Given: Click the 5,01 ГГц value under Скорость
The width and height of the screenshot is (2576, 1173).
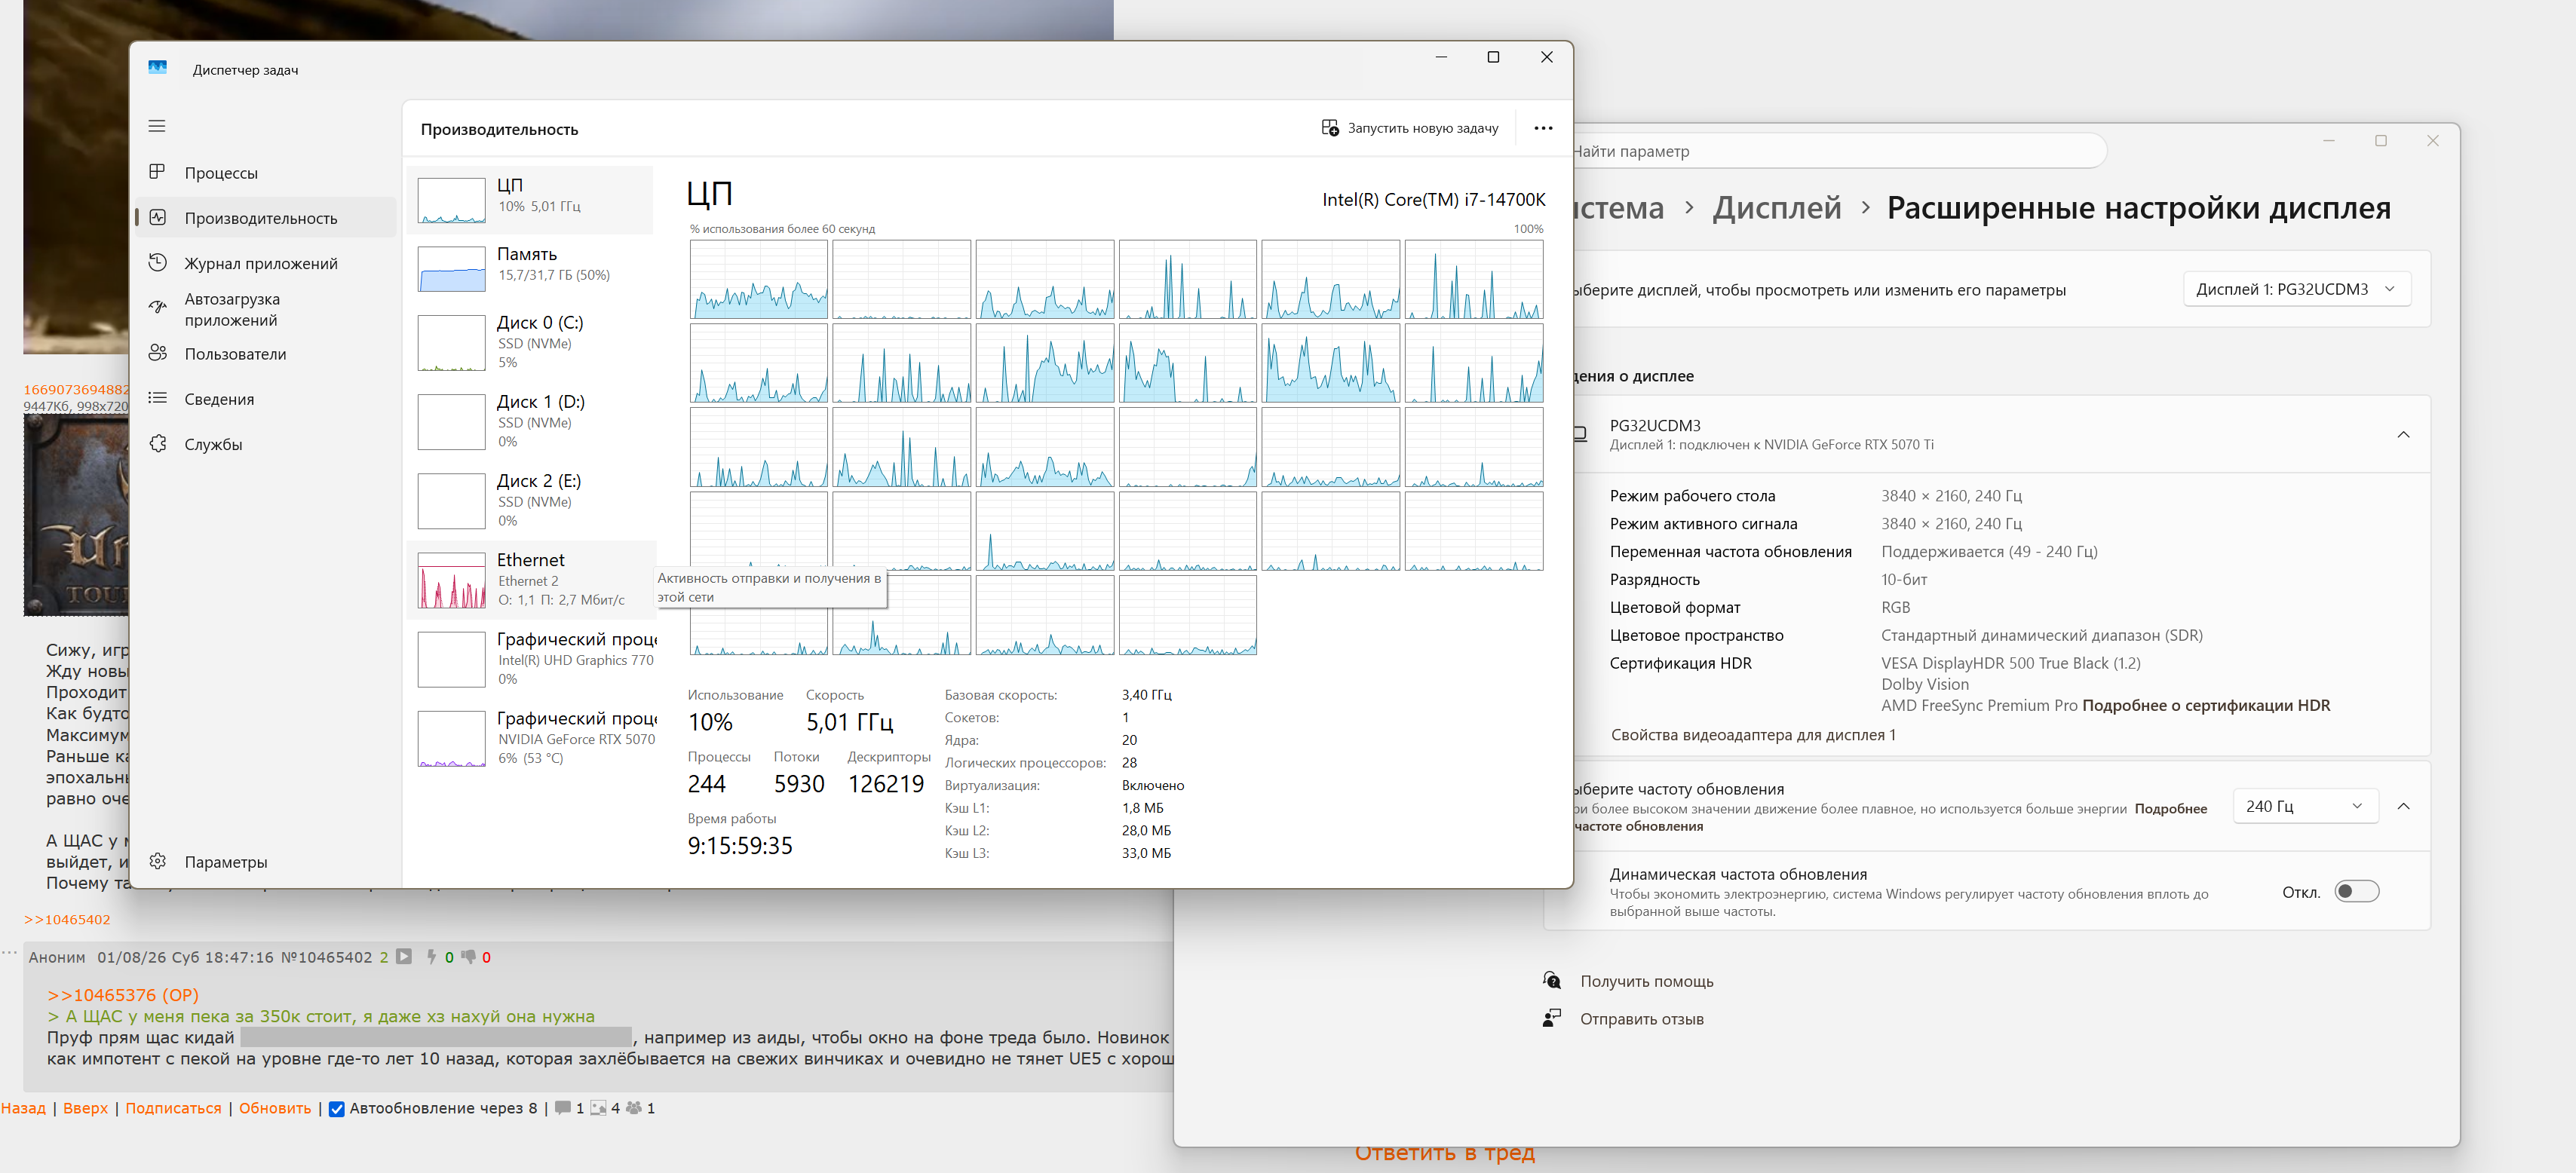Looking at the screenshot, I should tap(849, 722).
